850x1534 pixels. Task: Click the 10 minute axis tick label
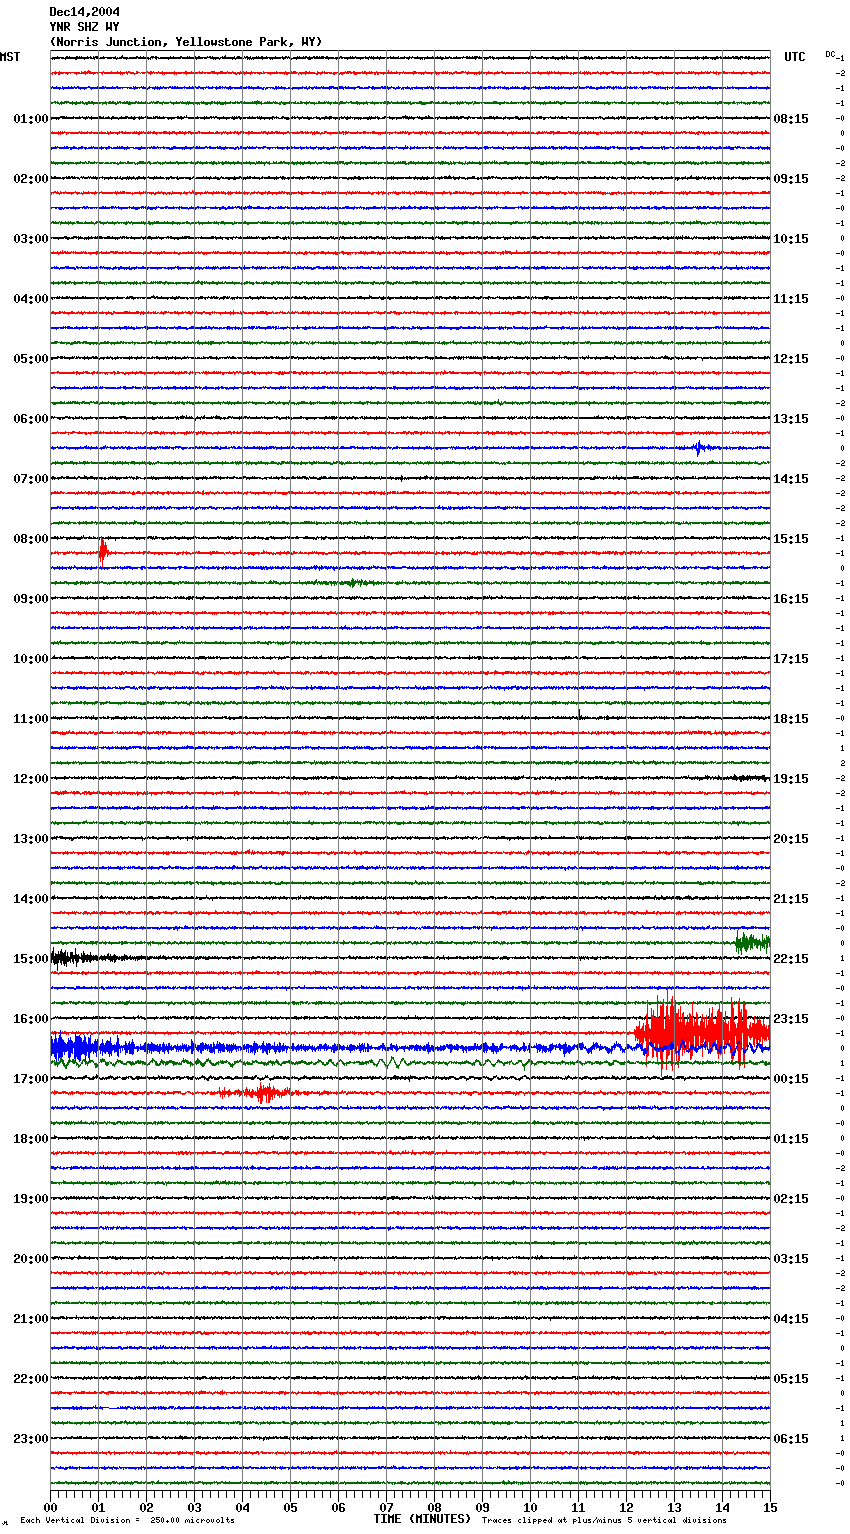[530, 1507]
